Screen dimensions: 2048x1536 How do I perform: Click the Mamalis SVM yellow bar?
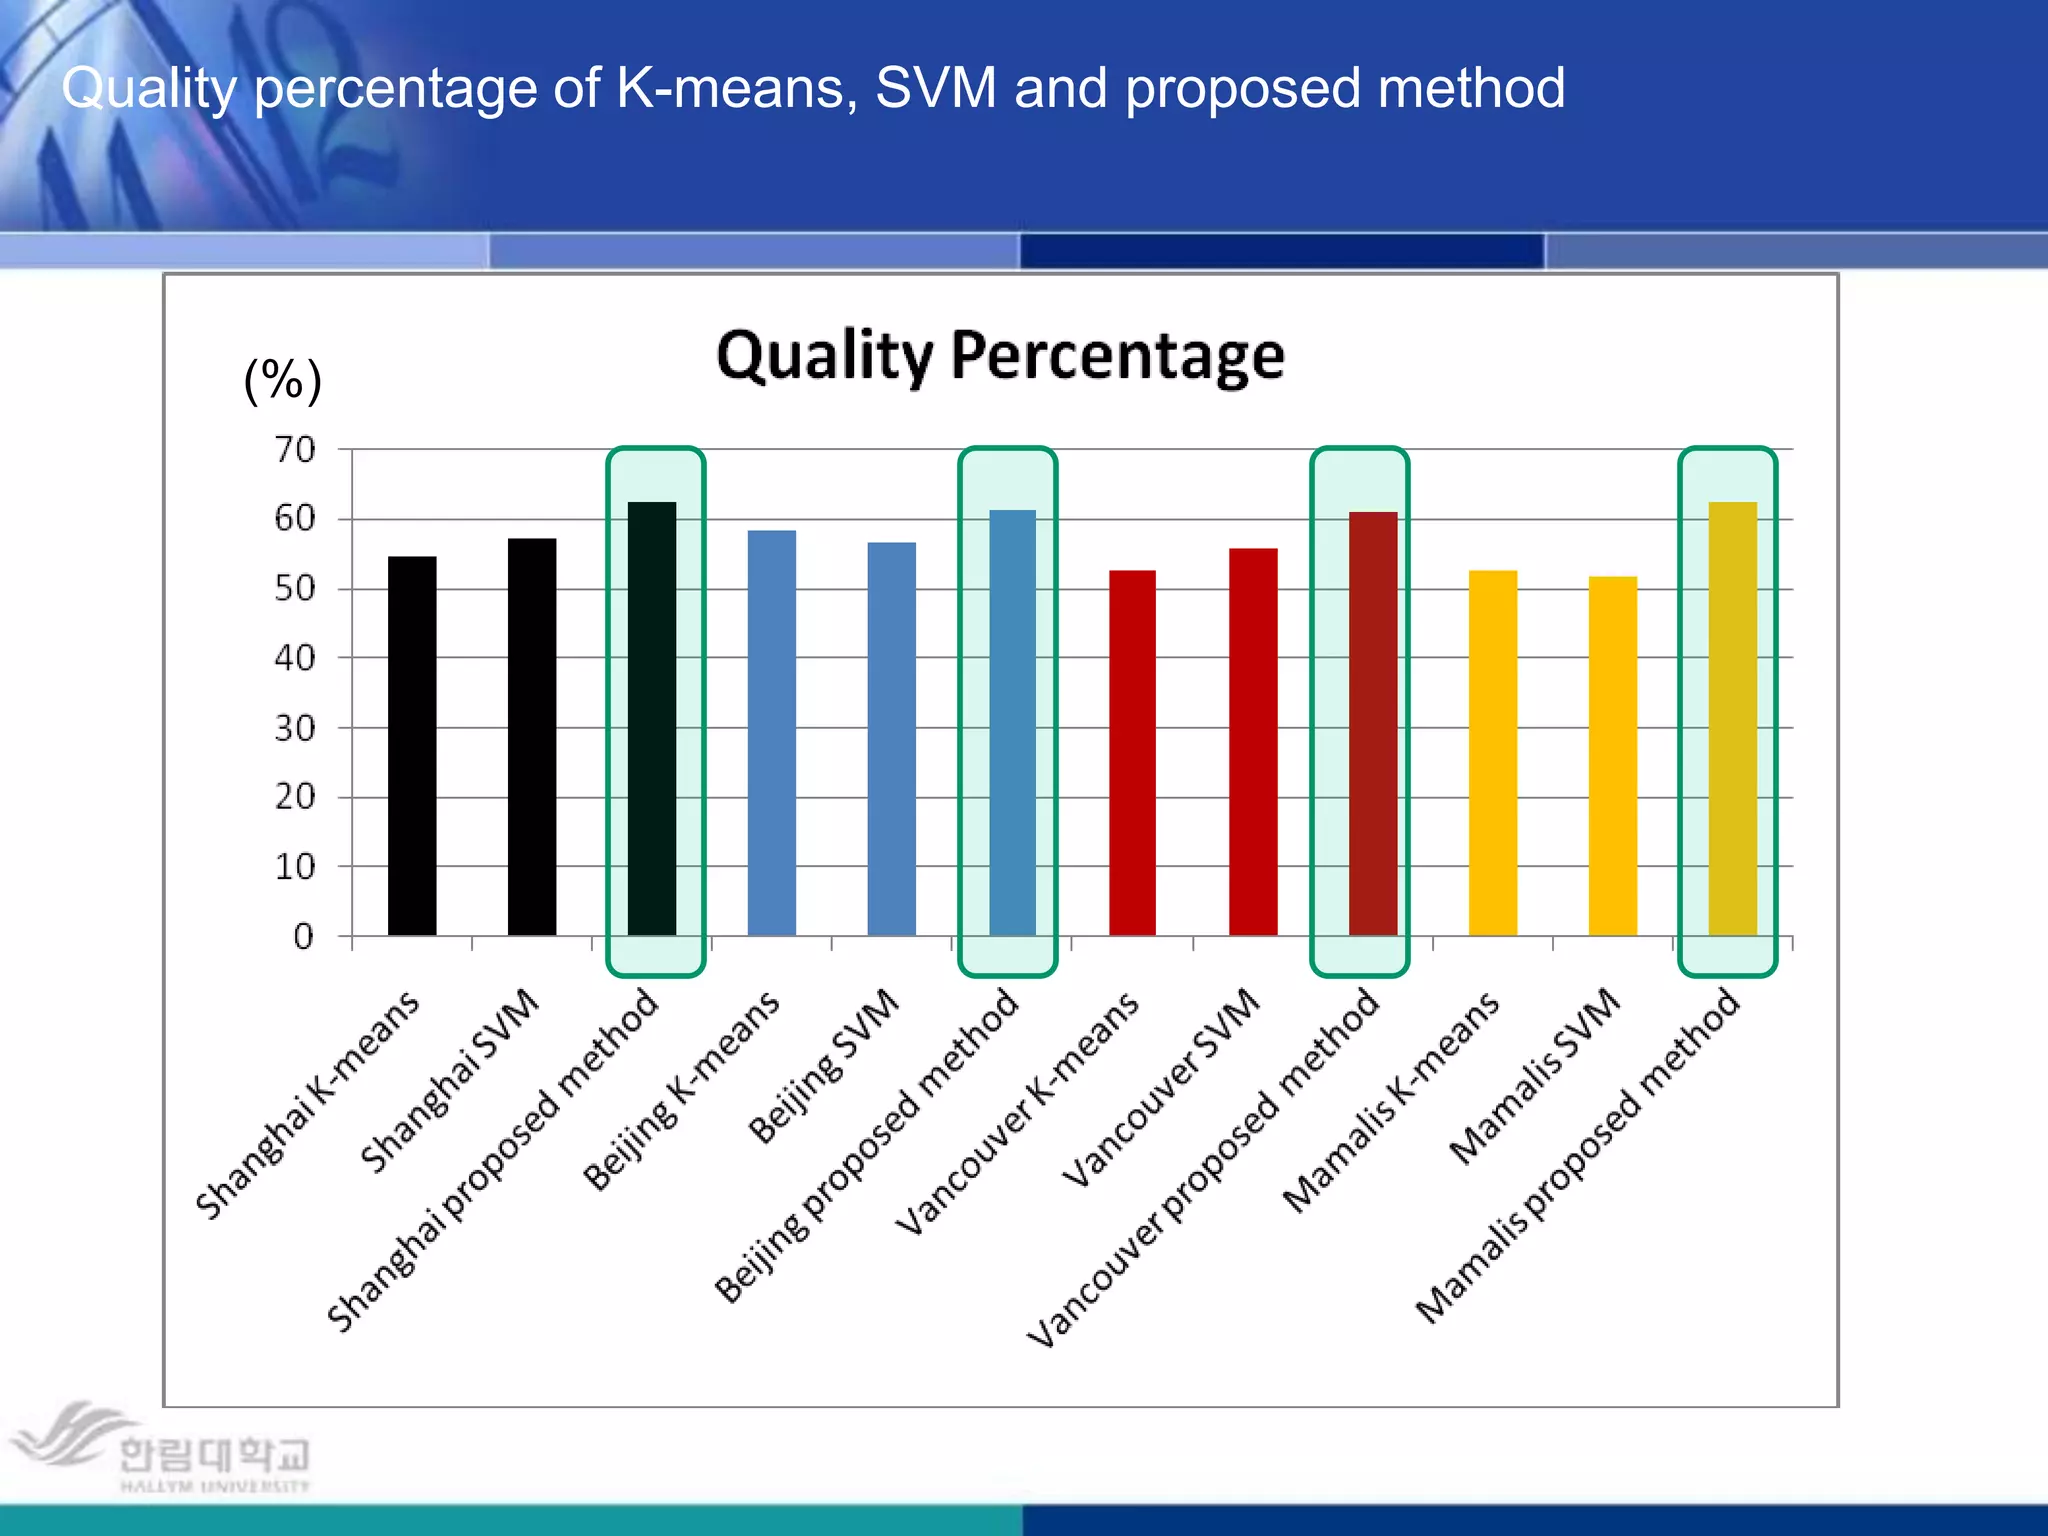tap(1613, 756)
